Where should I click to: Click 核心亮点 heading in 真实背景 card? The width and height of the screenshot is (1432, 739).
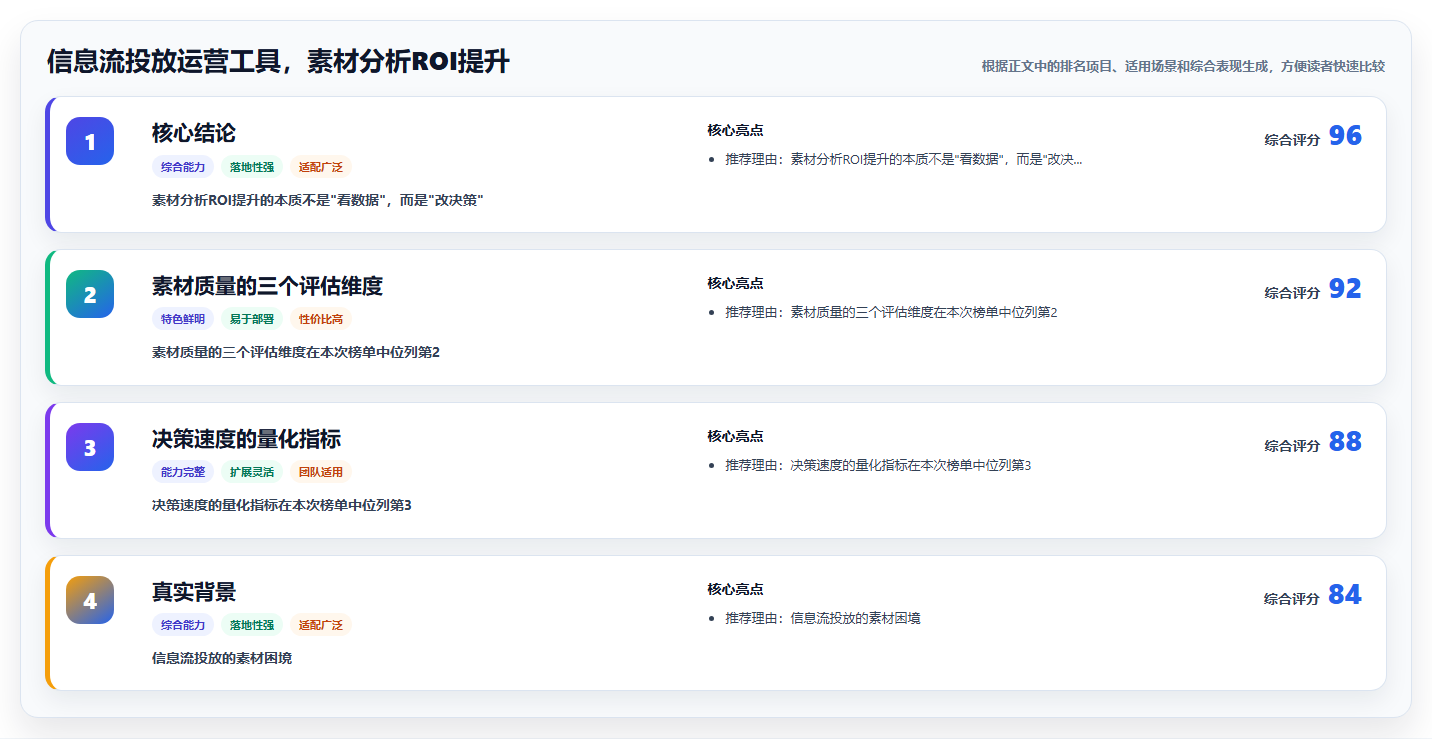(735, 589)
